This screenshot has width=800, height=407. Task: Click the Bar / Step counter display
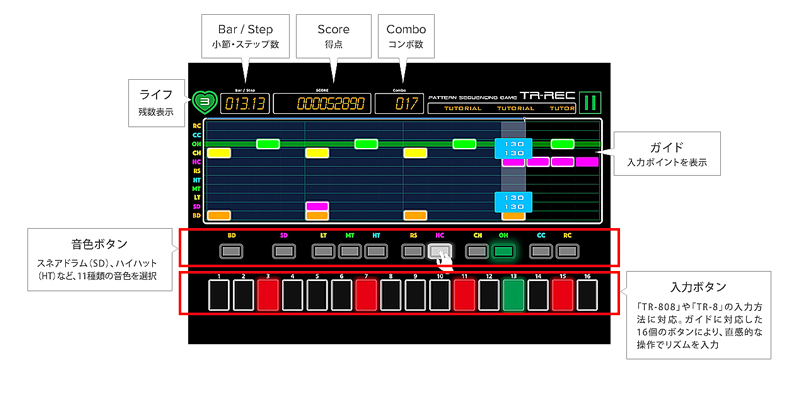[x=243, y=103]
